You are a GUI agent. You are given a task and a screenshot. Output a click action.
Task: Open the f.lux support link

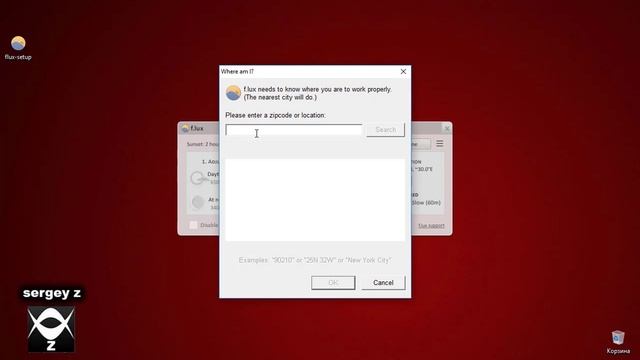tap(431, 226)
